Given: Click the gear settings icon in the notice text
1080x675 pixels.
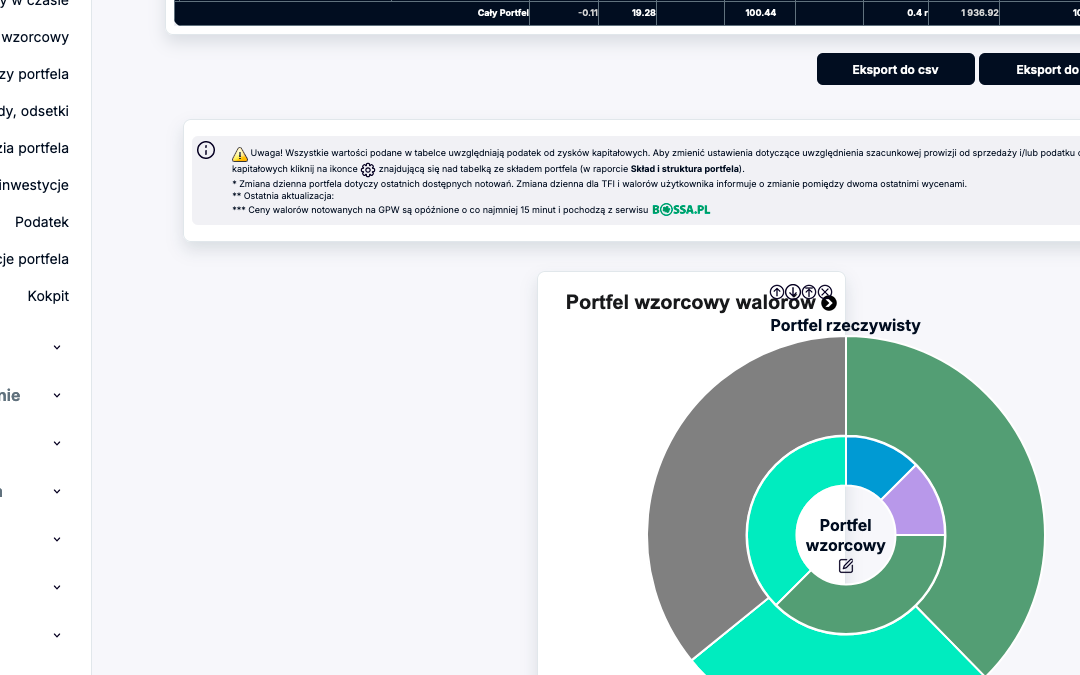Looking at the screenshot, I should click(x=368, y=170).
